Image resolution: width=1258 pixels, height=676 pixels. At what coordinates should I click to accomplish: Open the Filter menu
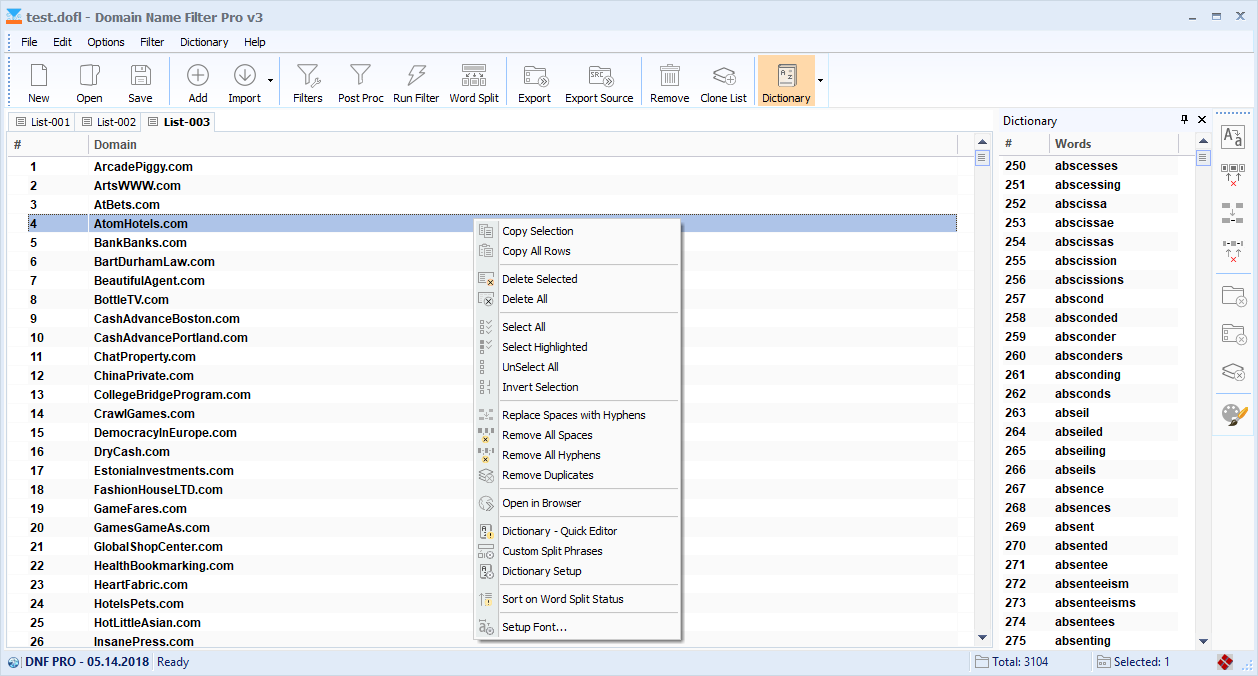(152, 42)
